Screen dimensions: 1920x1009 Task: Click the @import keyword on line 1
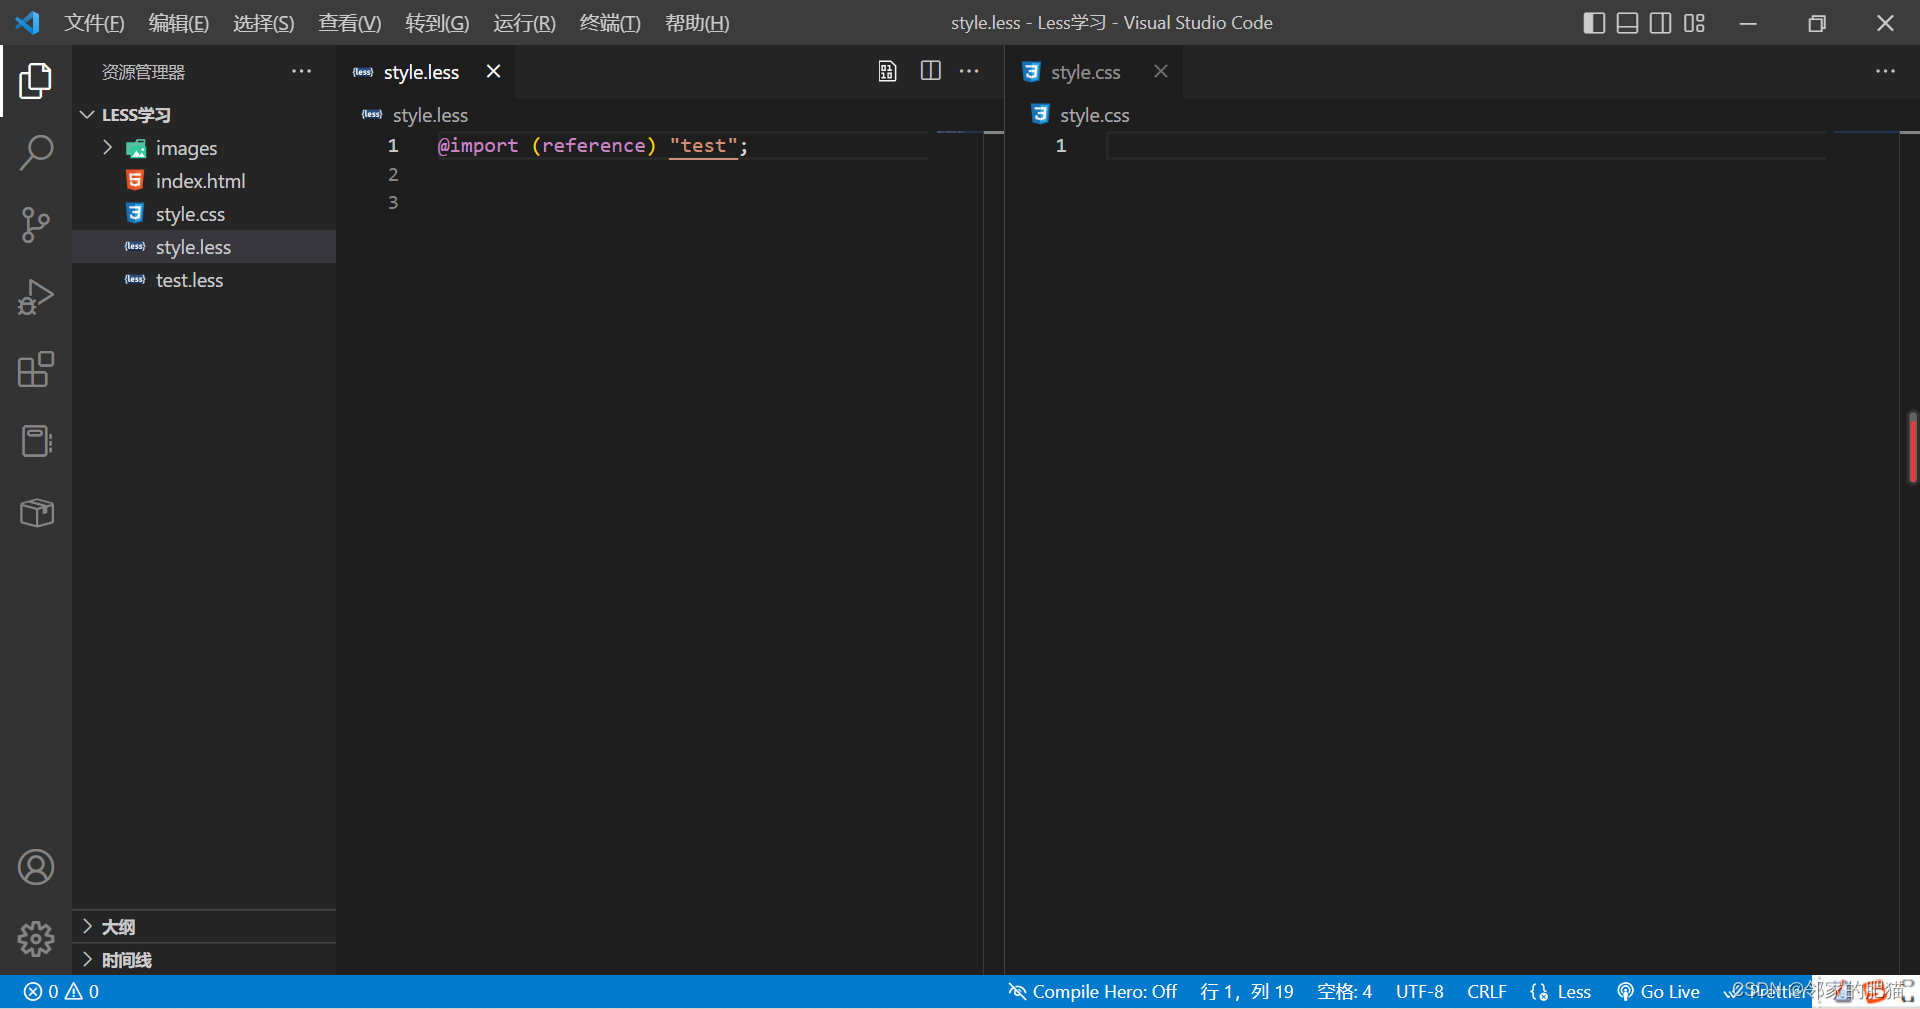point(478,146)
